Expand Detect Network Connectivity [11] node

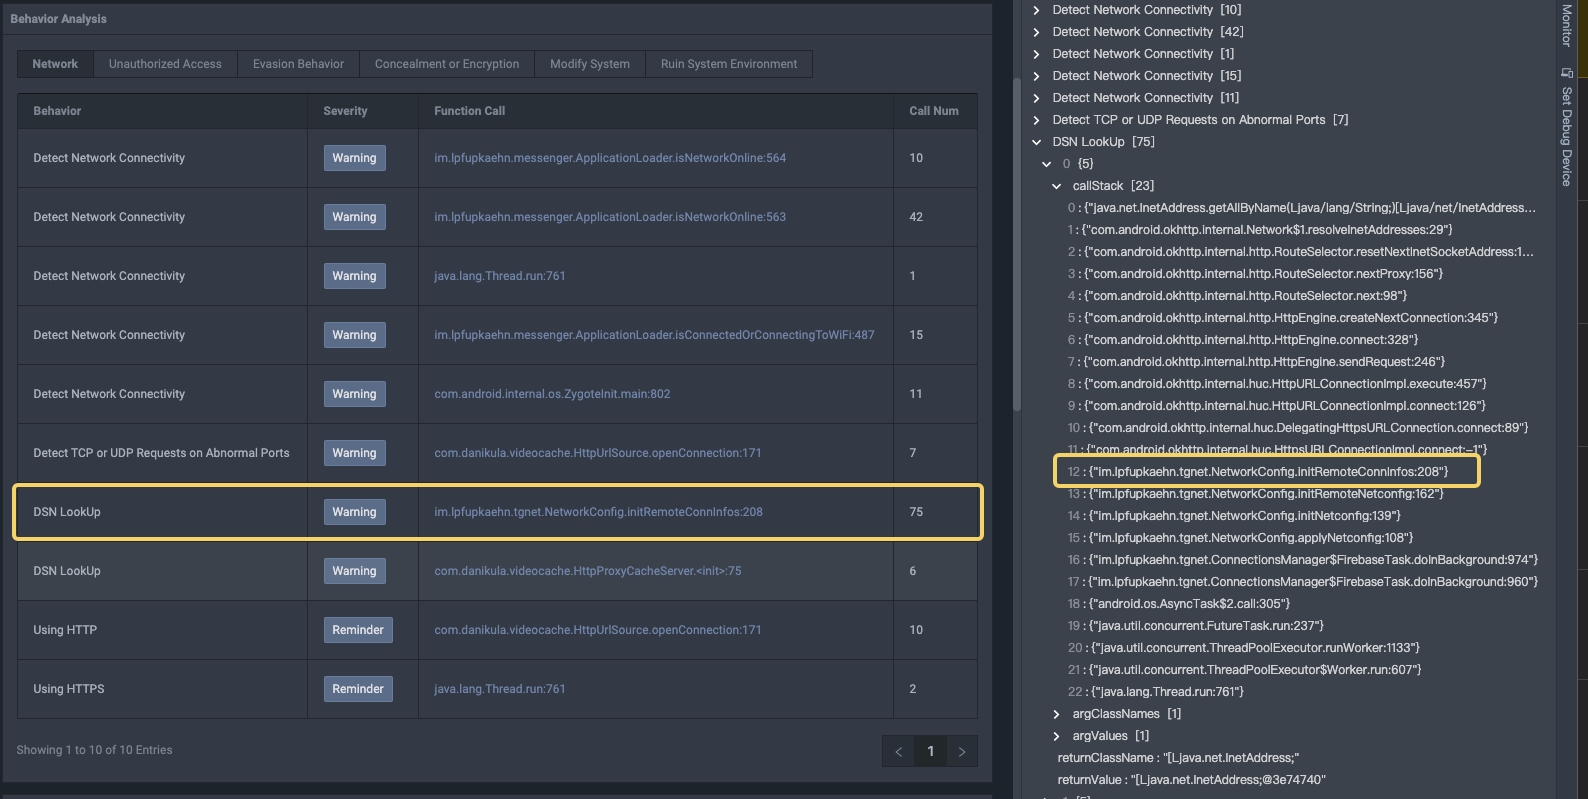coord(1036,98)
